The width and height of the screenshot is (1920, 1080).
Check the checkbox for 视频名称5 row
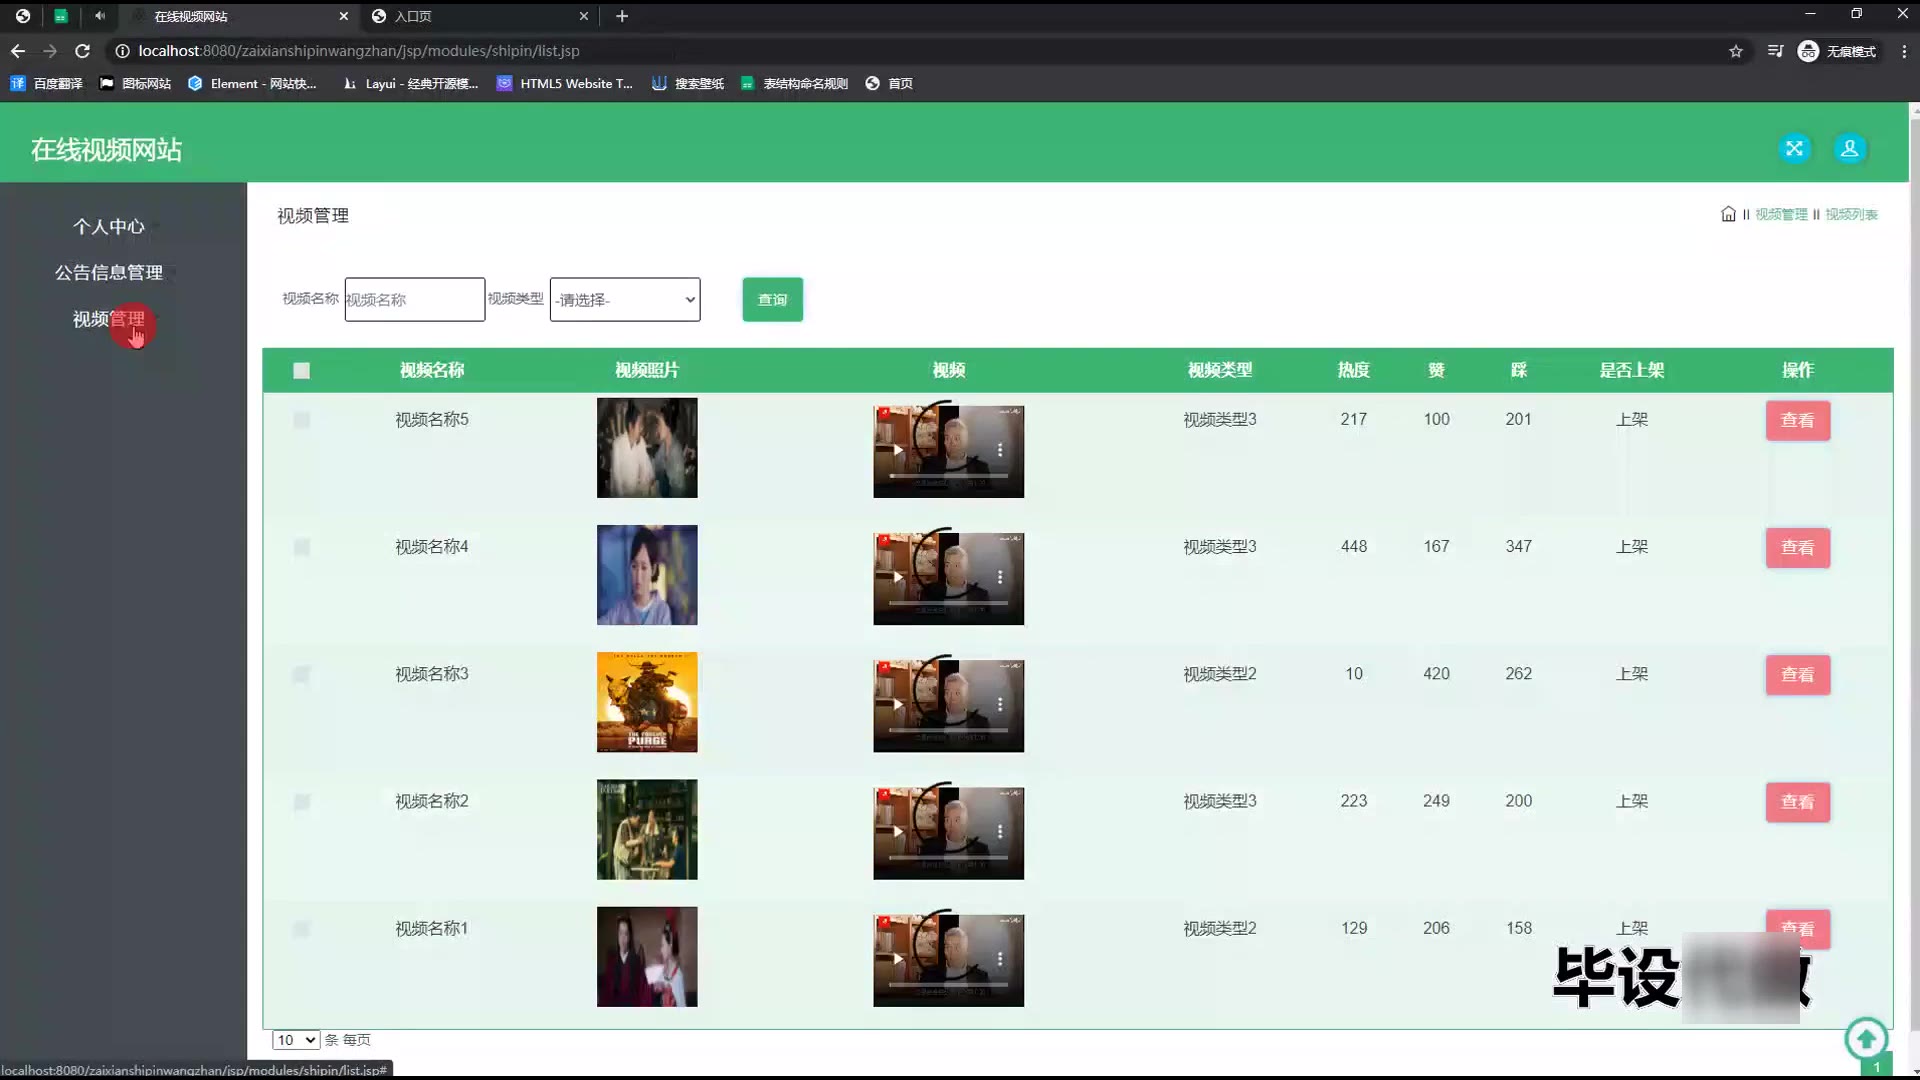(301, 420)
